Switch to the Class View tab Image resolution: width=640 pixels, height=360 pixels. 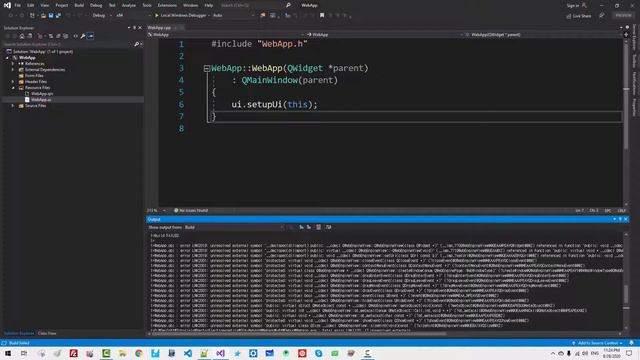coord(47,333)
